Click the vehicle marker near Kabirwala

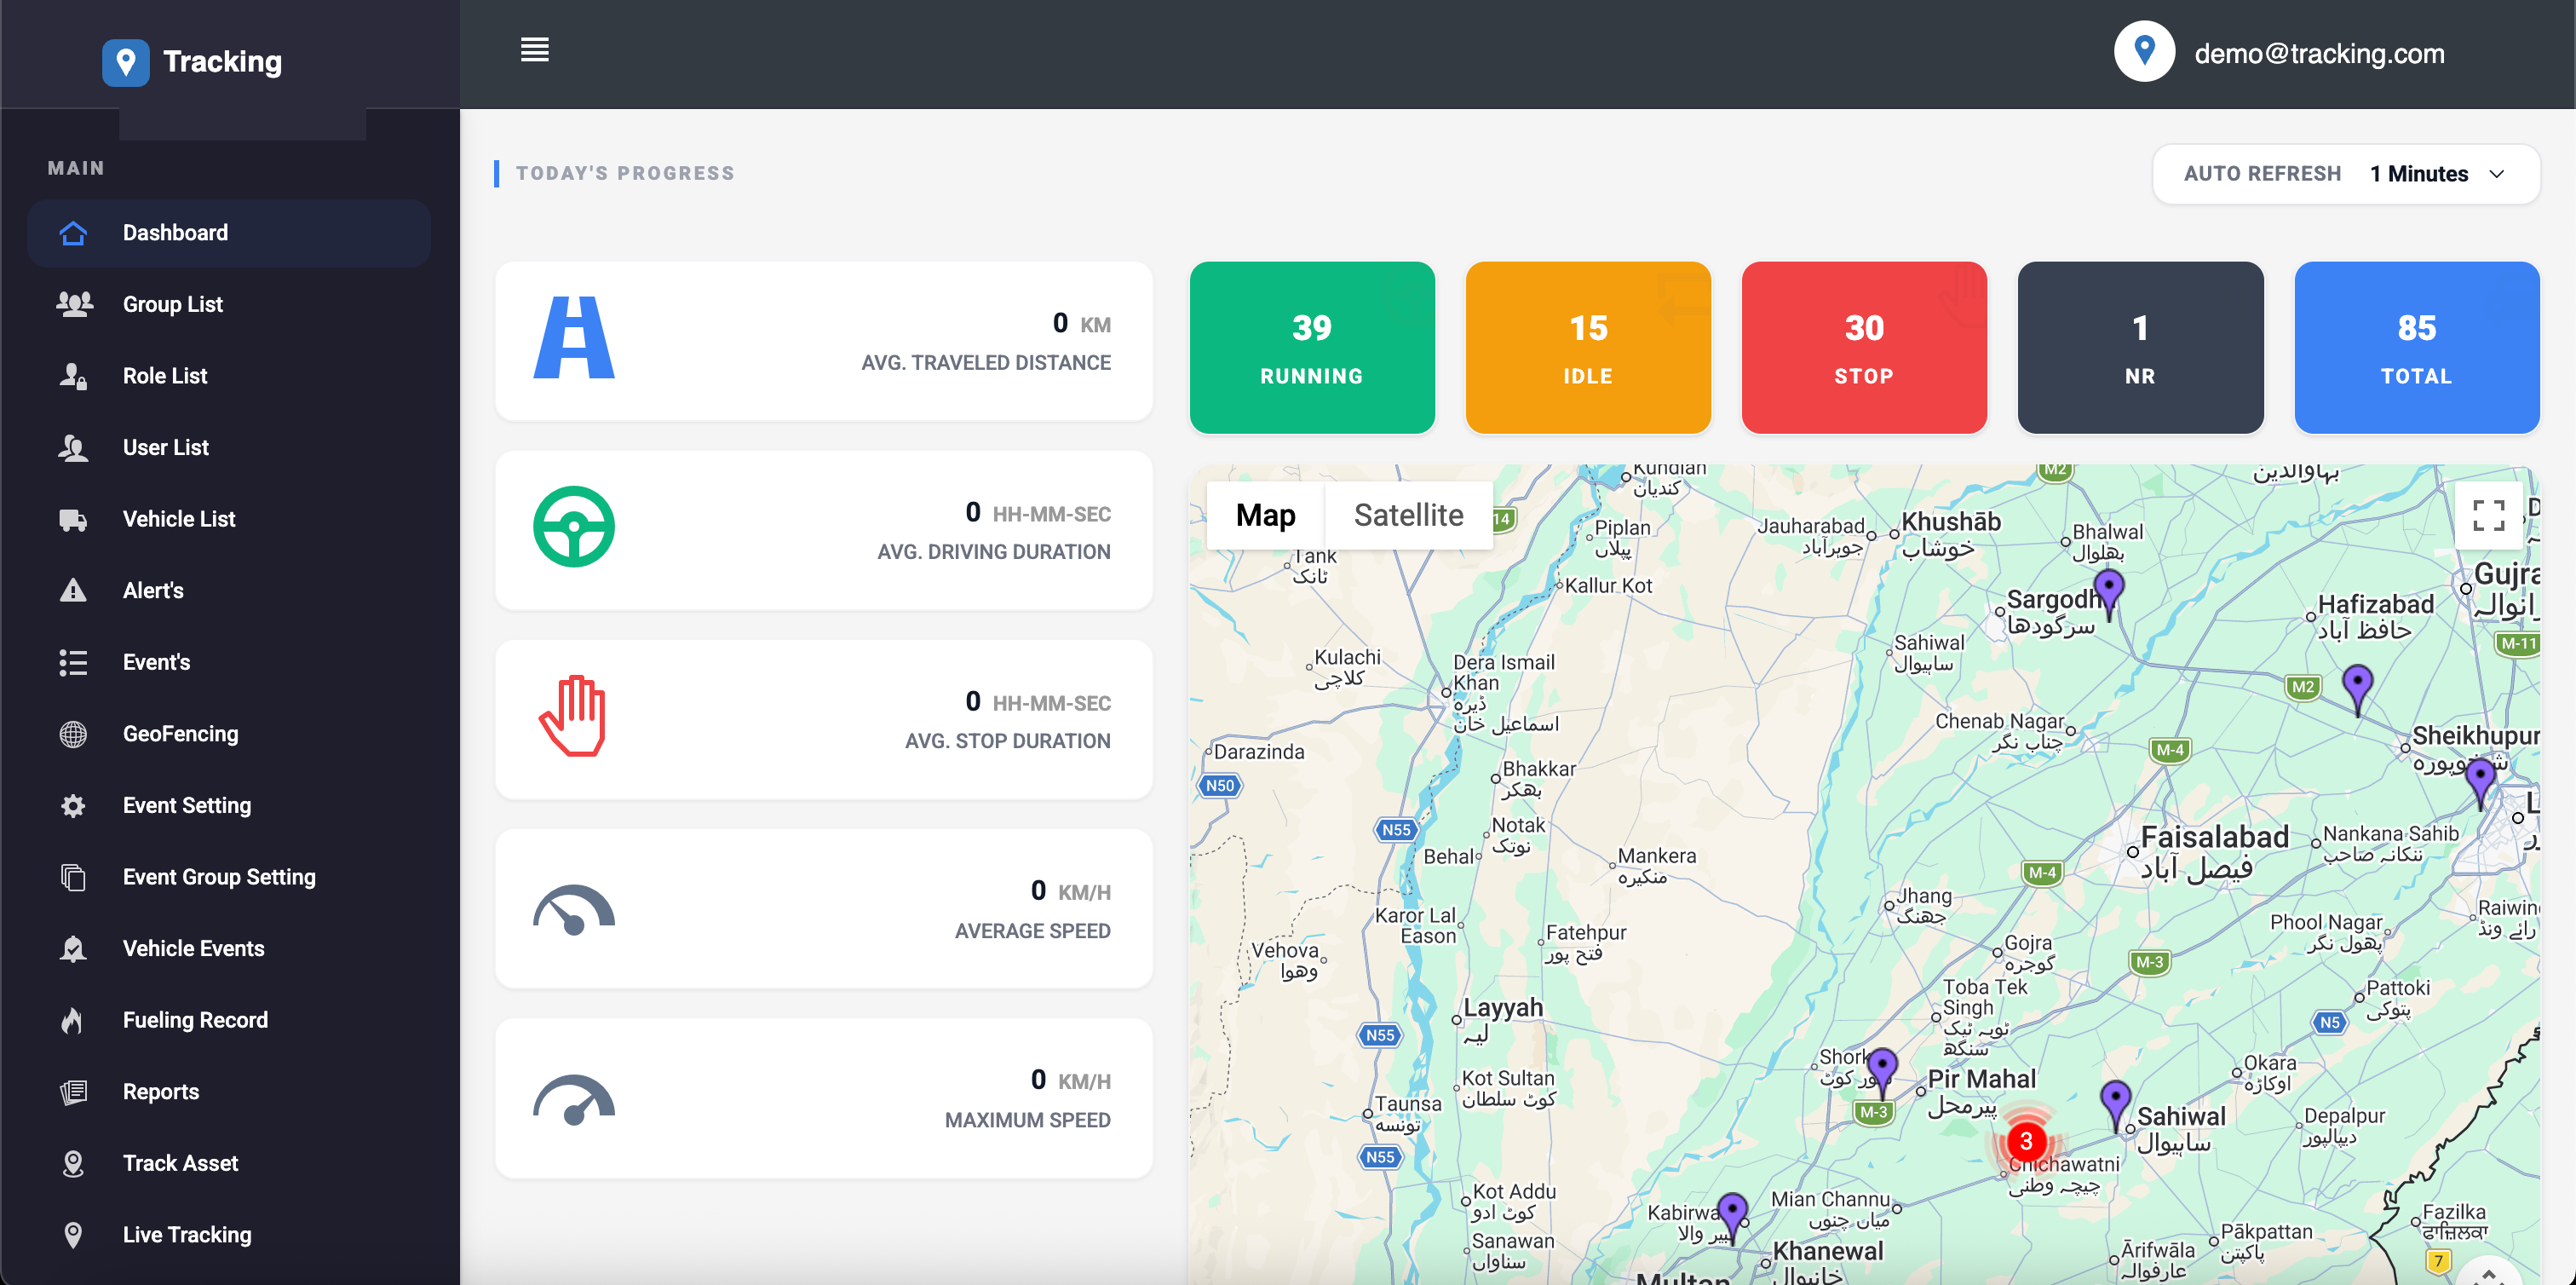pos(1732,1216)
